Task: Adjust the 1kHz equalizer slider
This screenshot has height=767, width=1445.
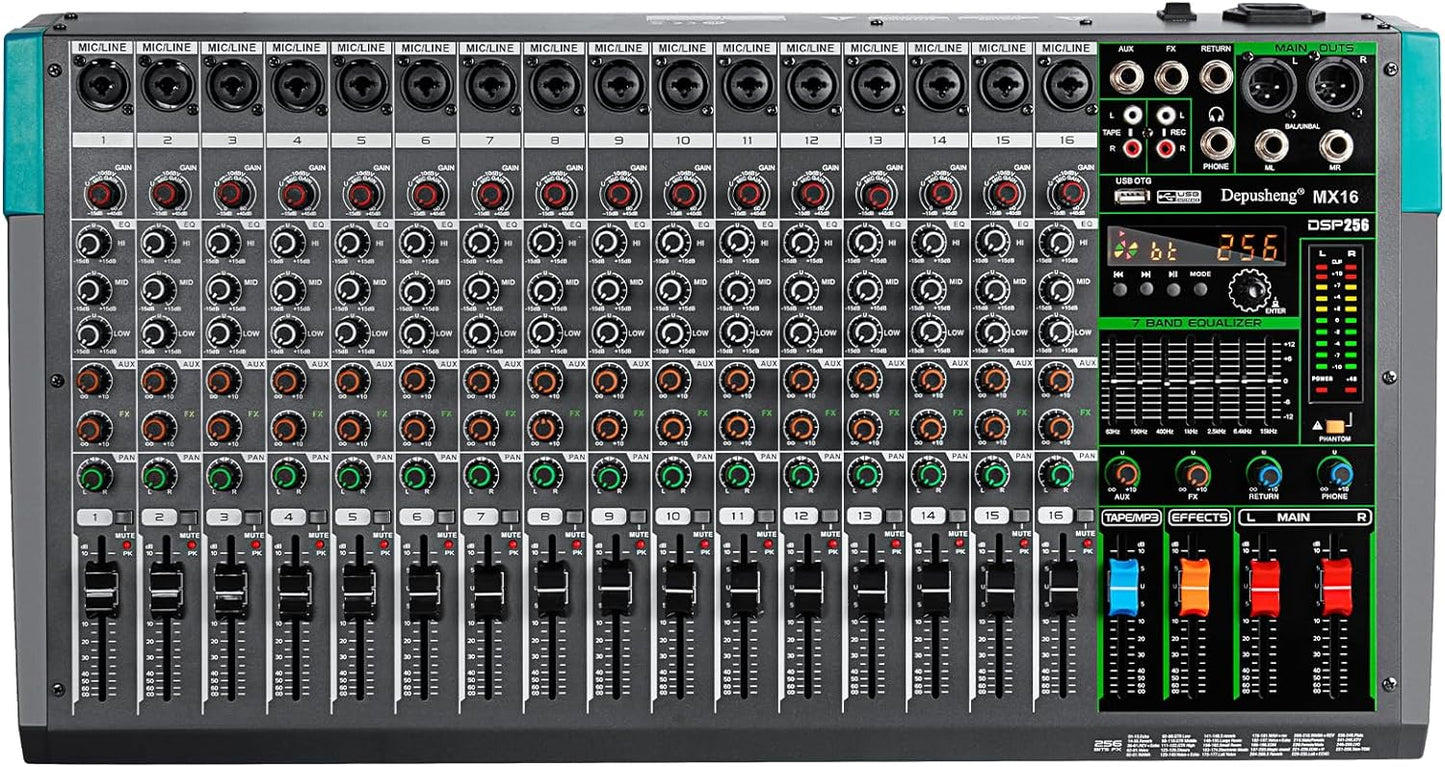Action: pyautogui.click(x=1192, y=381)
